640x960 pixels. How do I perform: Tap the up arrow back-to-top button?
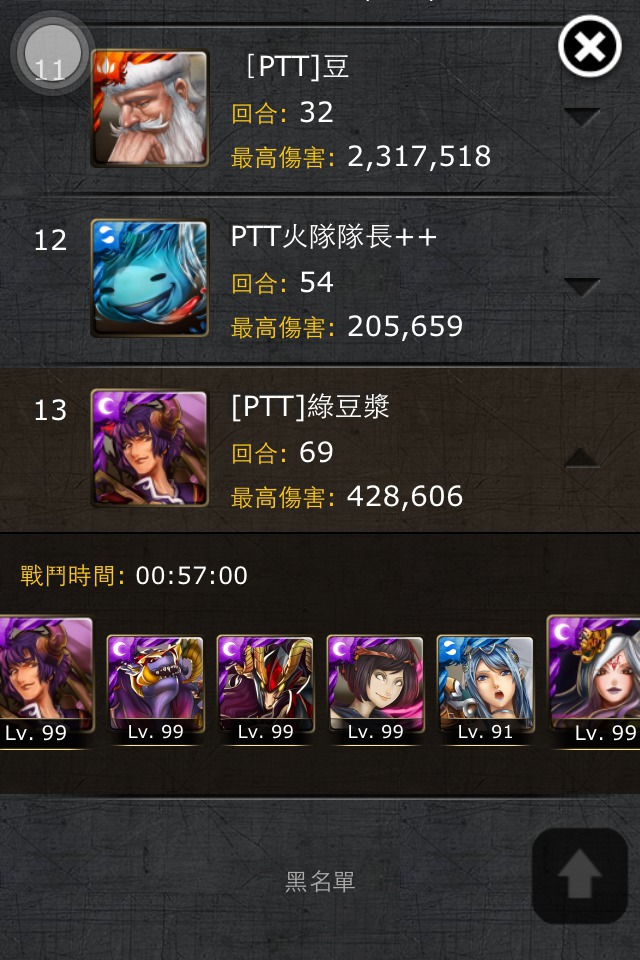coord(579,876)
